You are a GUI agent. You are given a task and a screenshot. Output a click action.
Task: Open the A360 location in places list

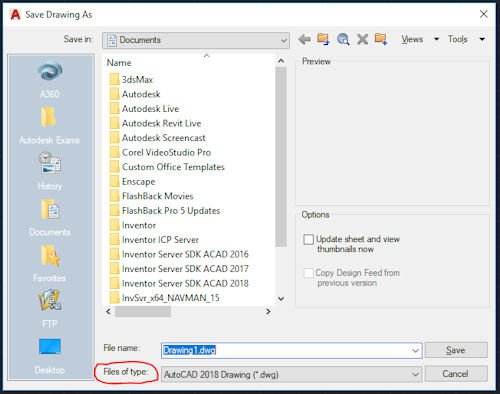[x=50, y=79]
